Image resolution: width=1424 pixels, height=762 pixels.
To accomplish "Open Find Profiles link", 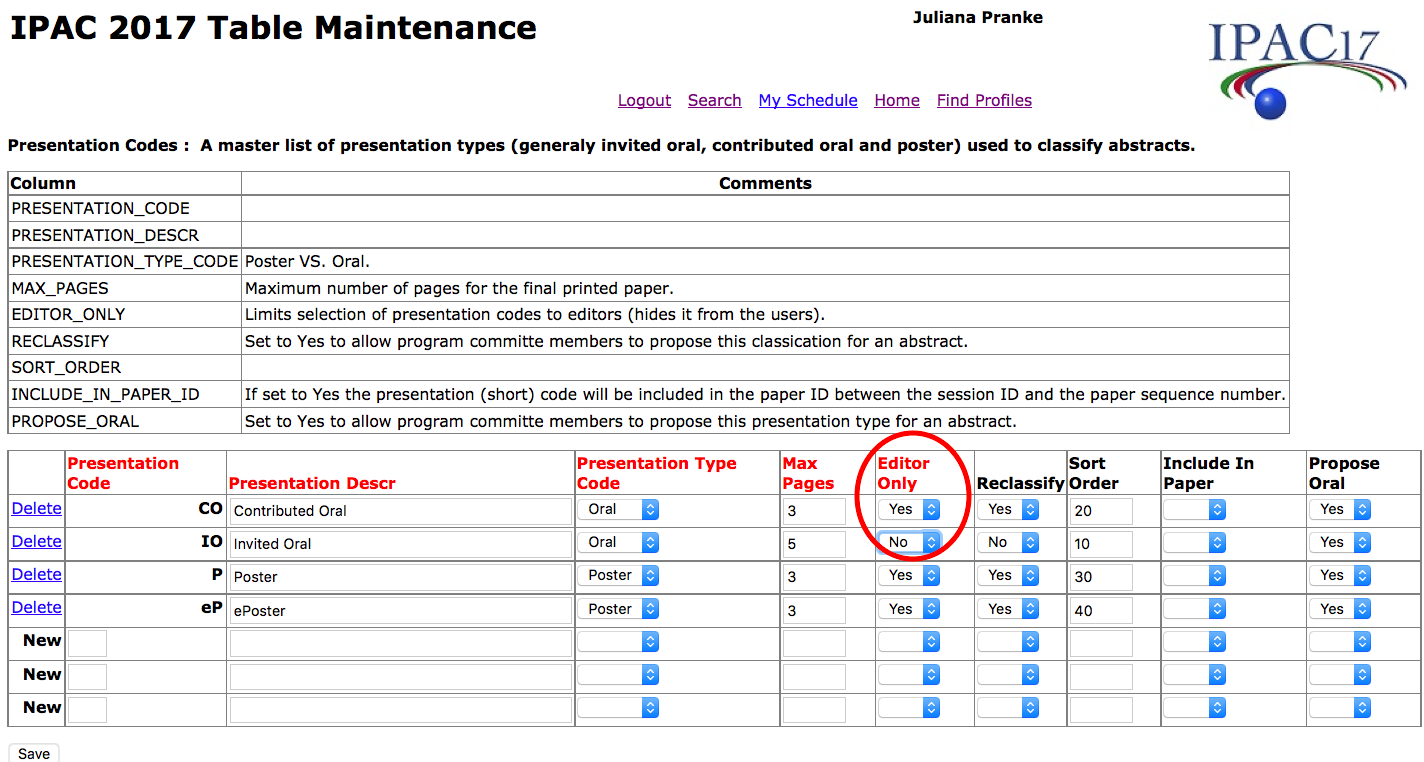I will click(984, 100).
